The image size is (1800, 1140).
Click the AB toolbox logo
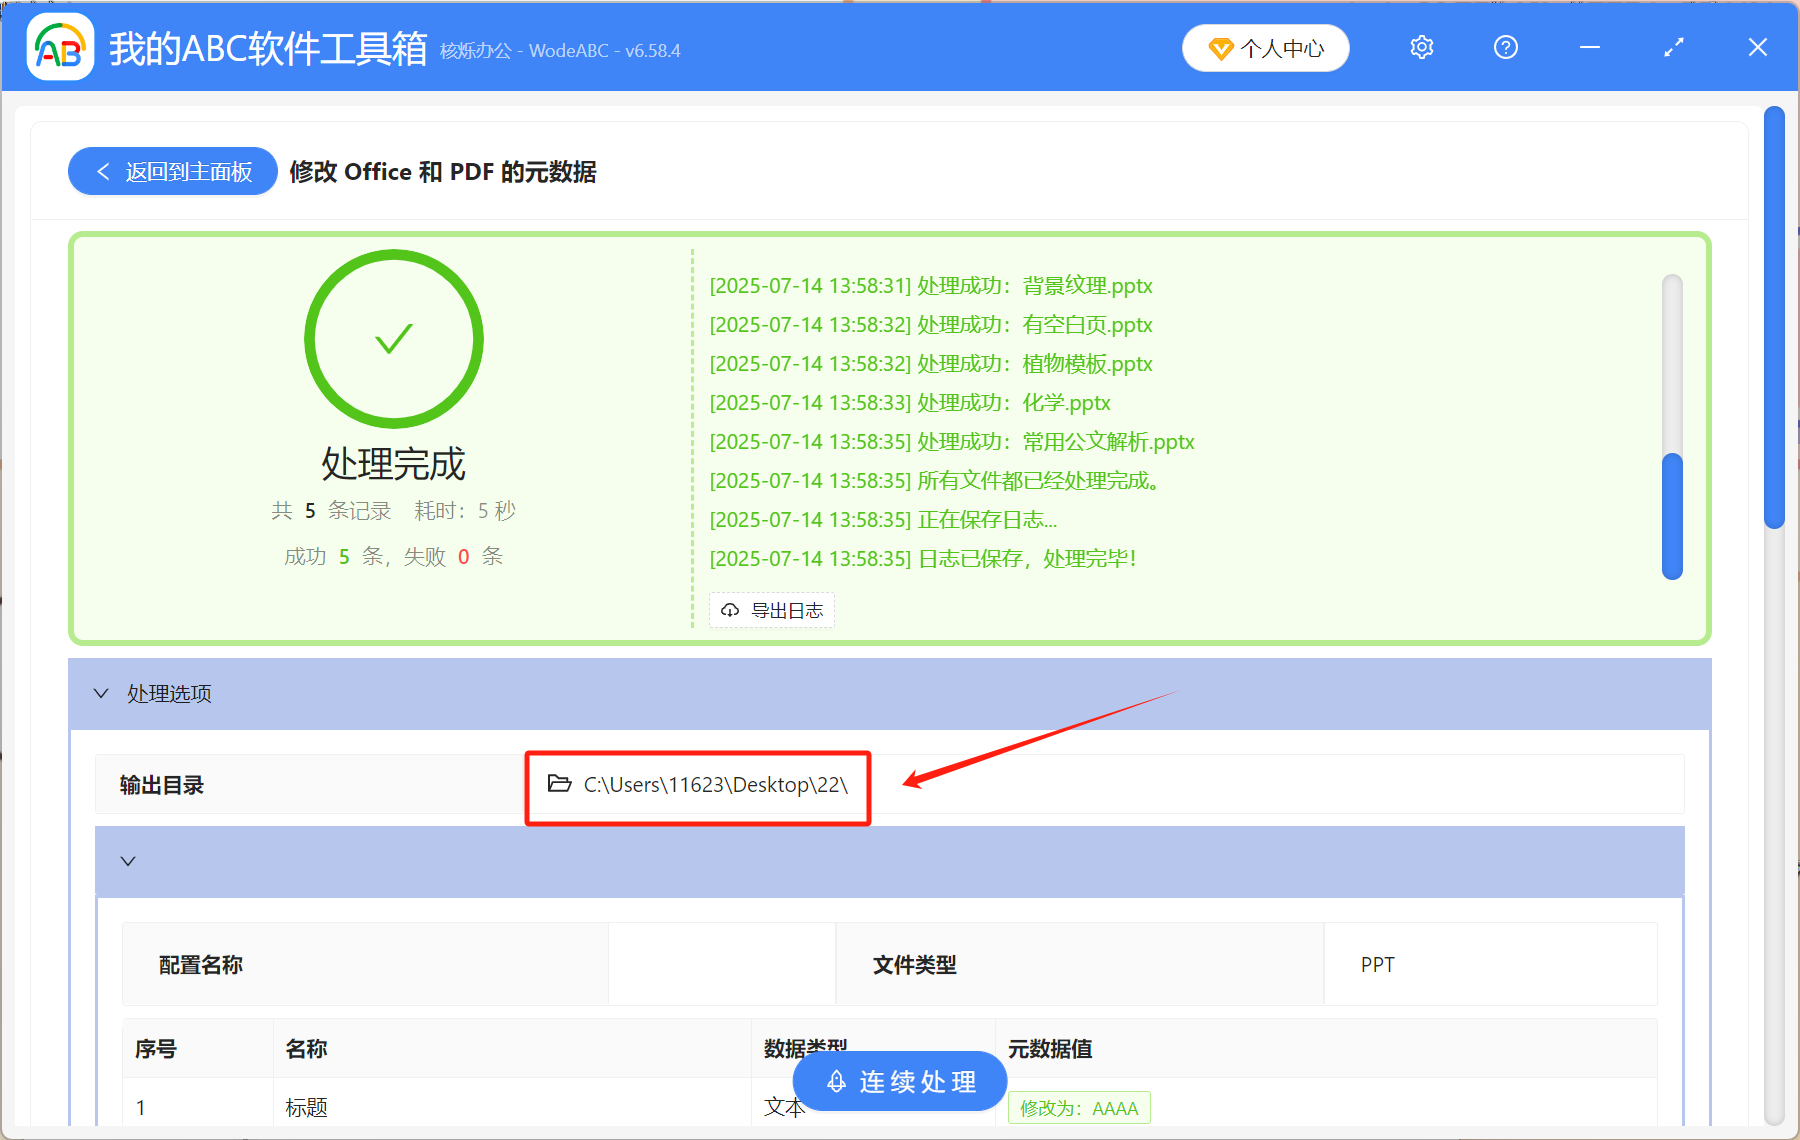click(x=59, y=46)
